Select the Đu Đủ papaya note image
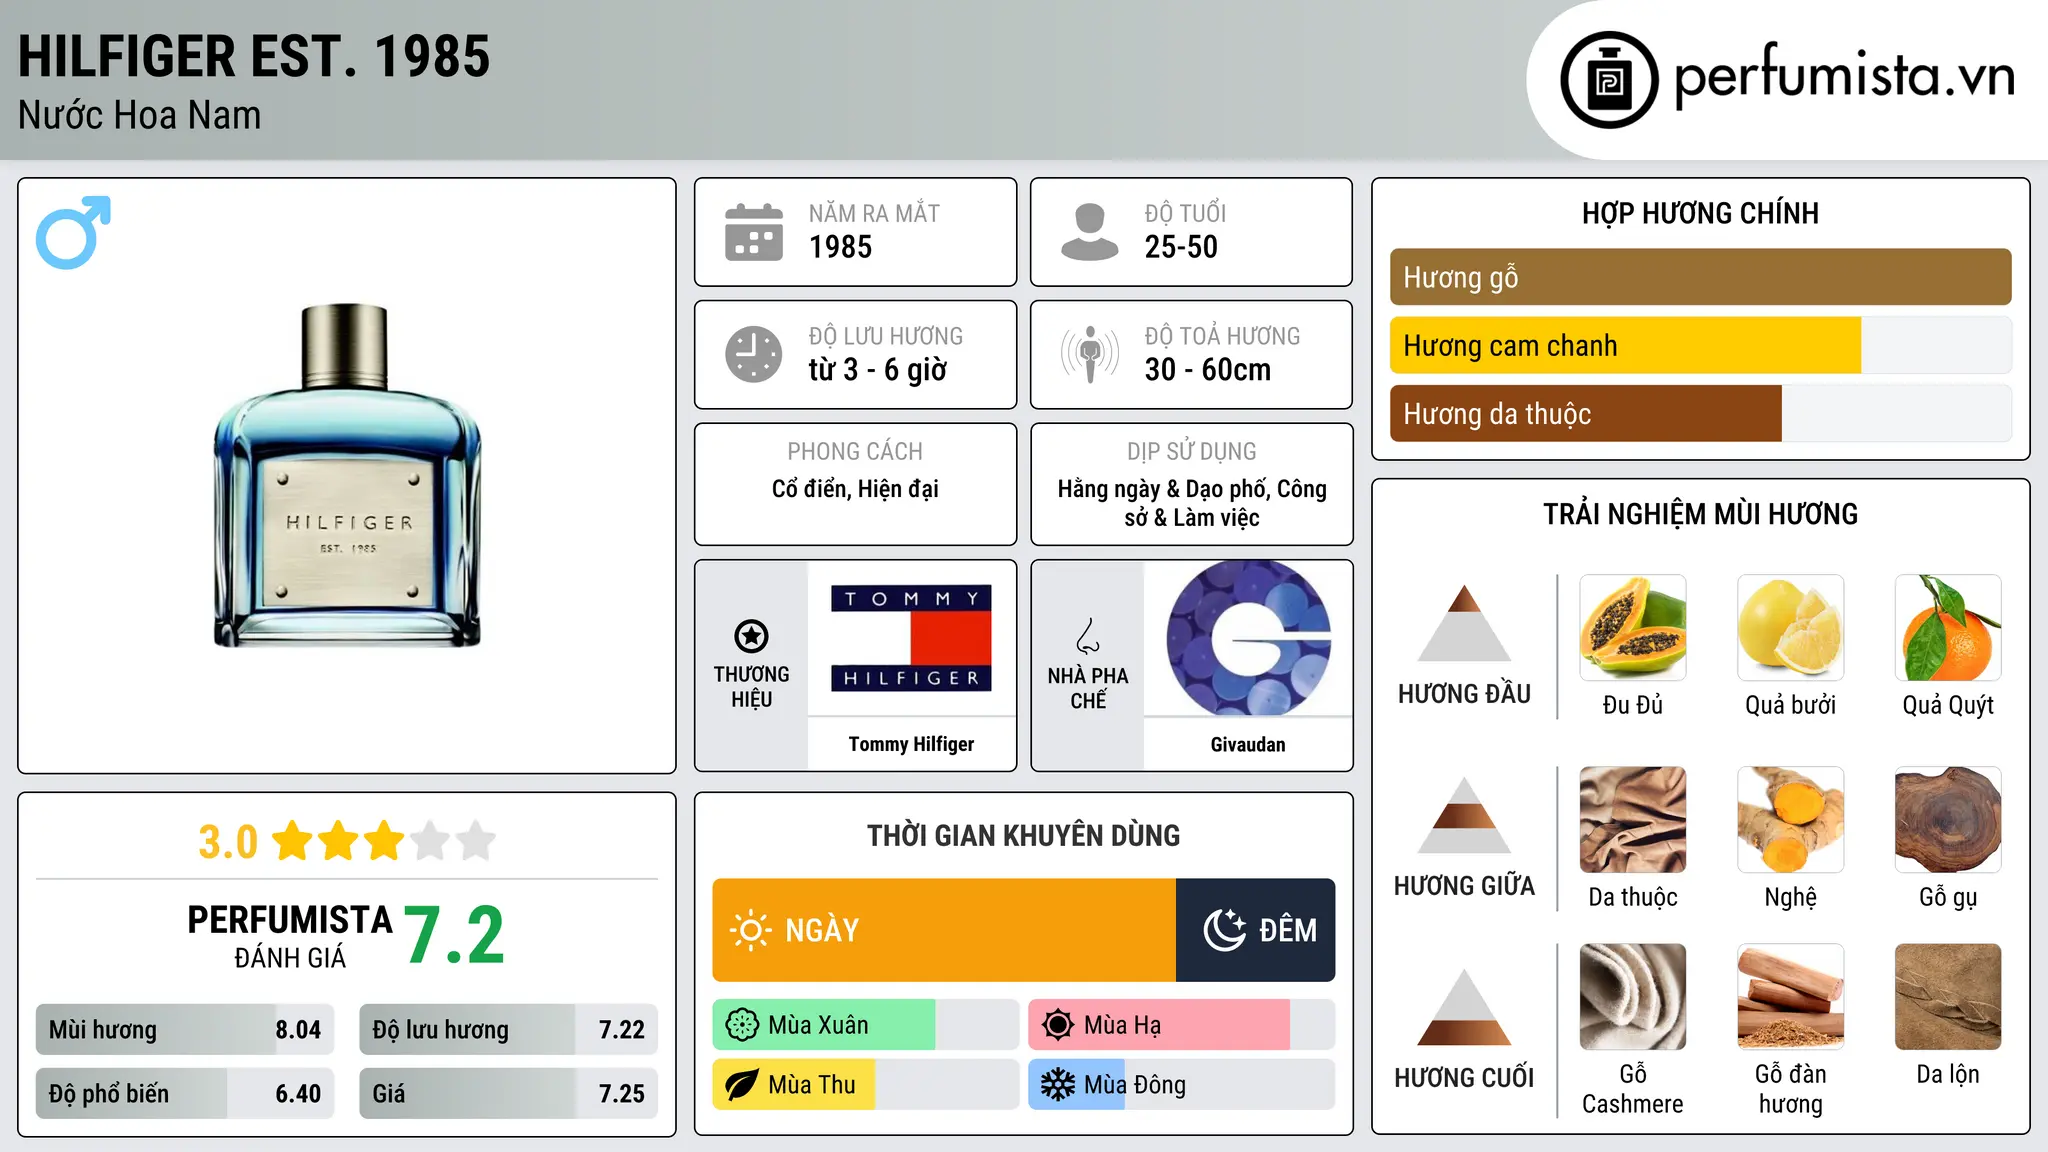 [1633, 628]
